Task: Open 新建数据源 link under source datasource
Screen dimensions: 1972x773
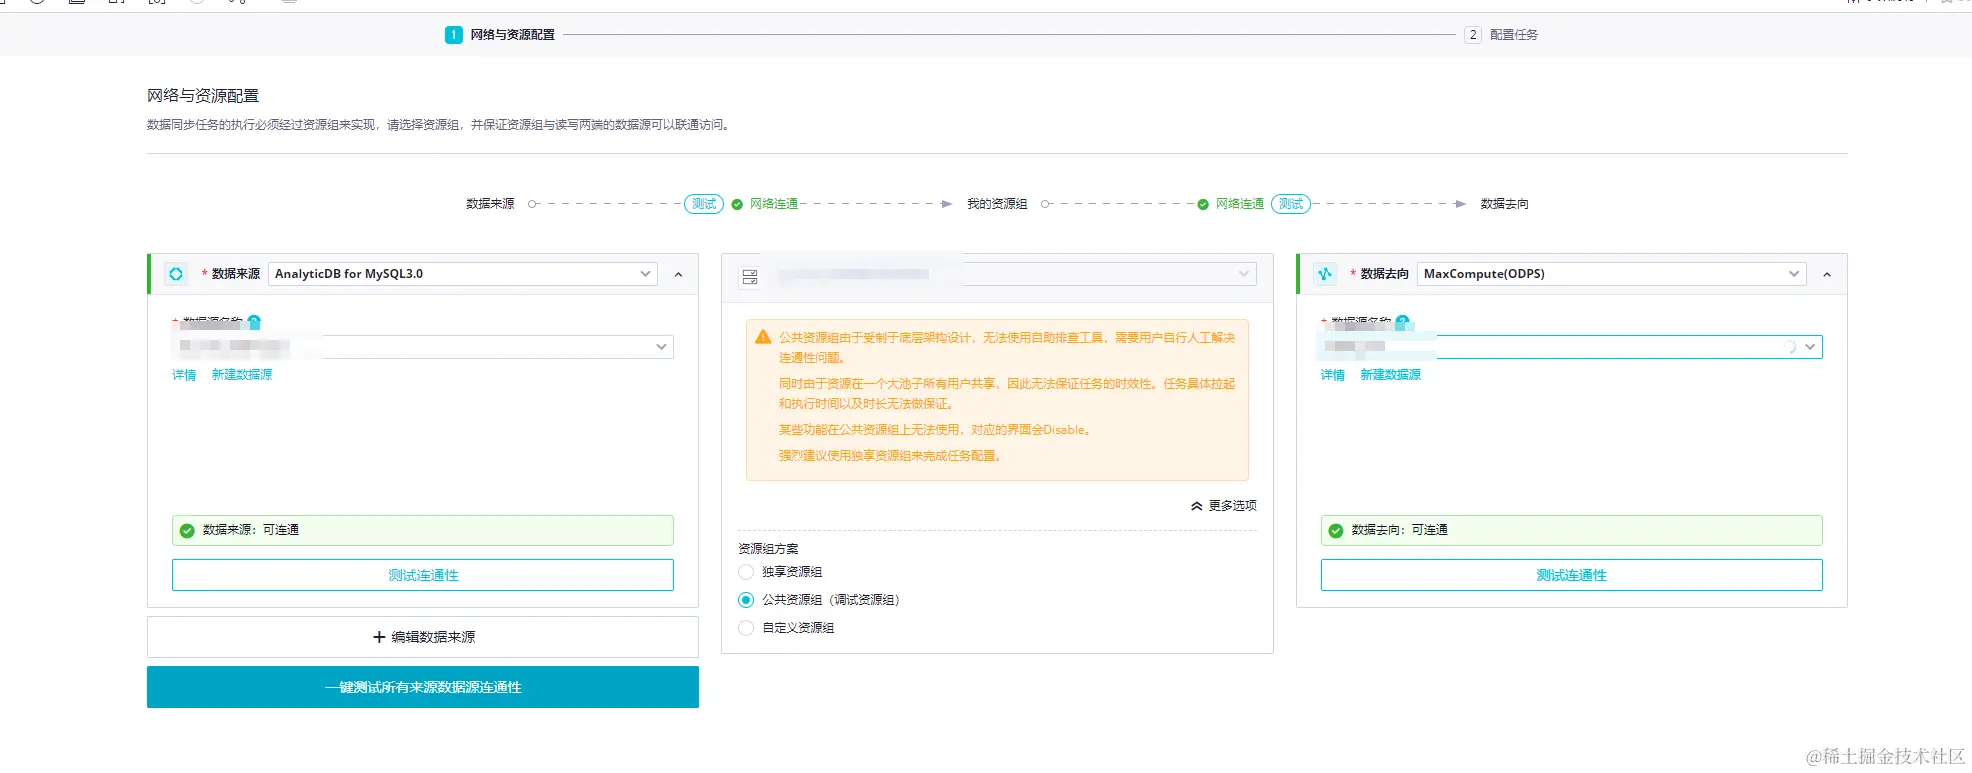Action: pos(242,375)
